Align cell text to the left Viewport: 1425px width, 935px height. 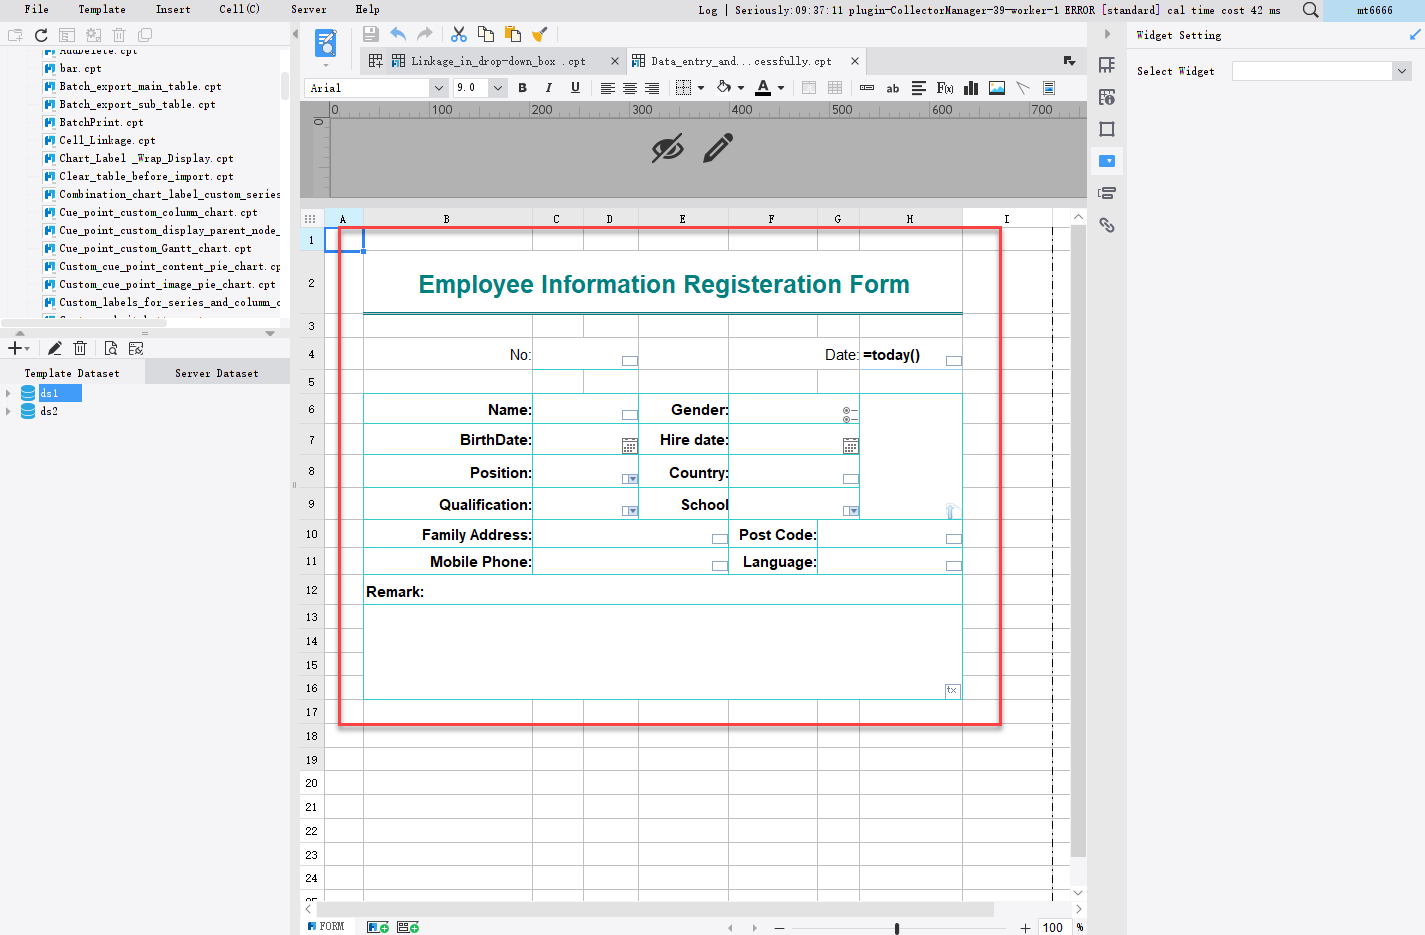[x=607, y=88]
